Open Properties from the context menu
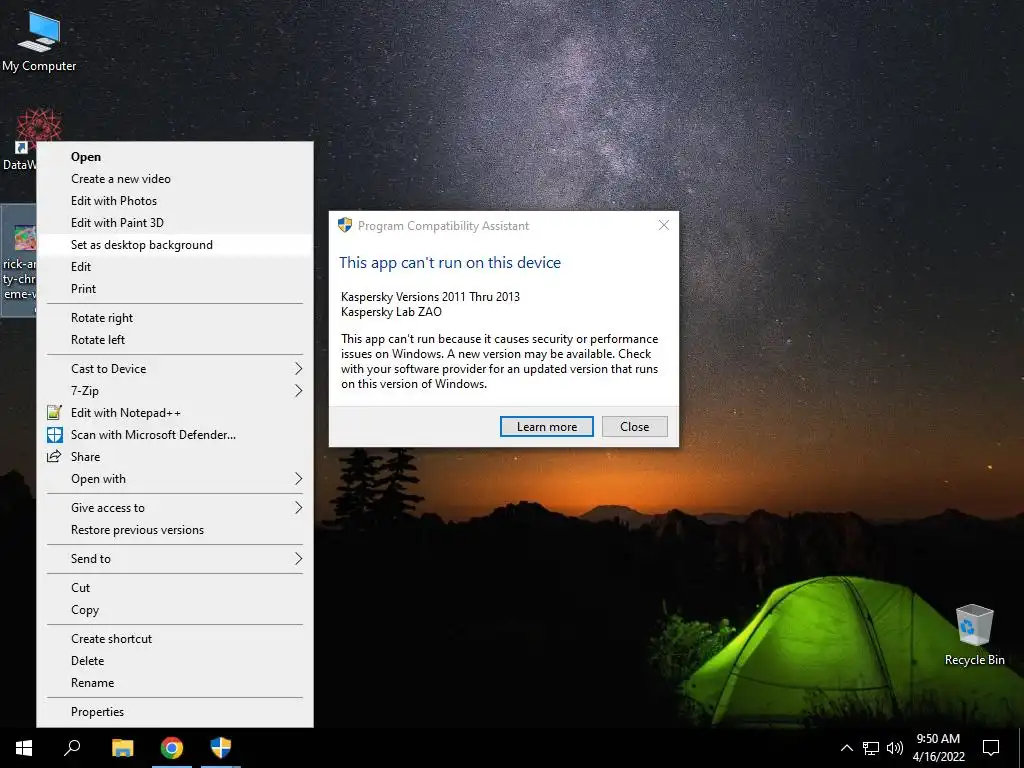 (175, 712)
